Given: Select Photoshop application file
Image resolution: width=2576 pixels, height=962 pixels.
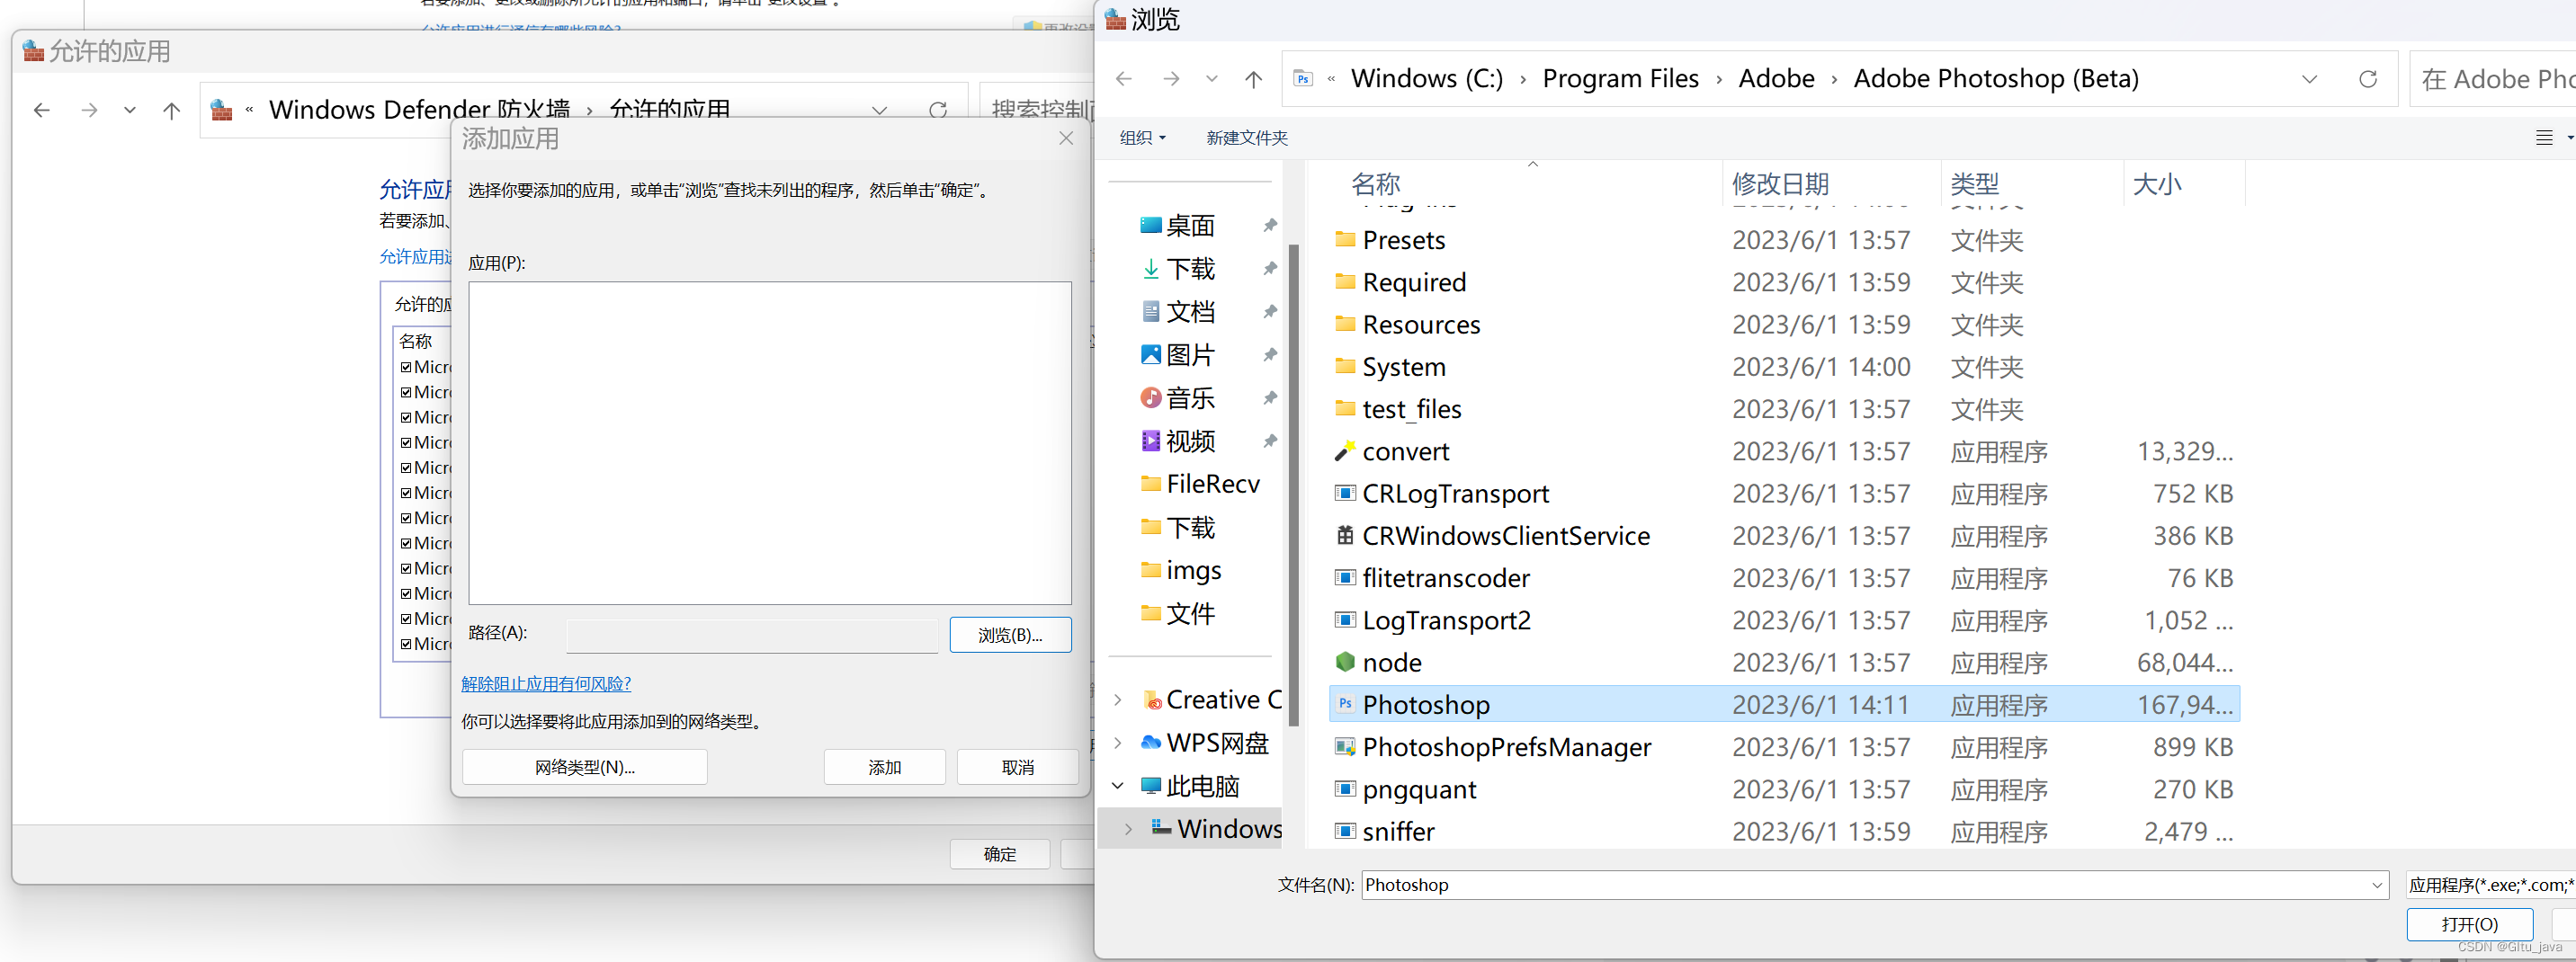Looking at the screenshot, I should (x=1784, y=704).
